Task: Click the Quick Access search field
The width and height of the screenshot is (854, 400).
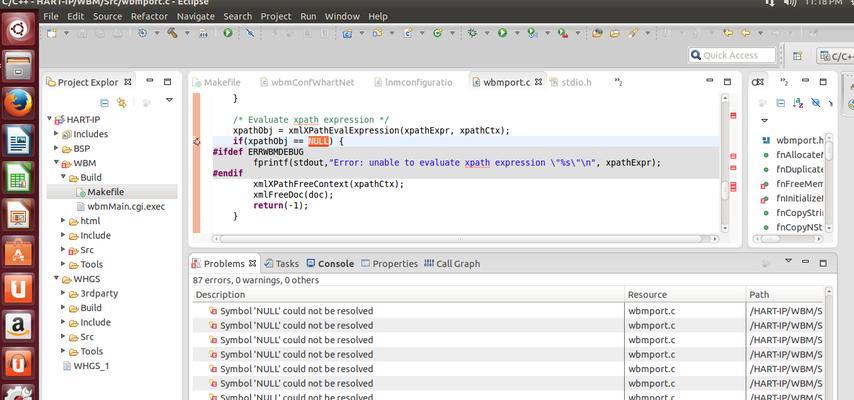Action: [731, 55]
